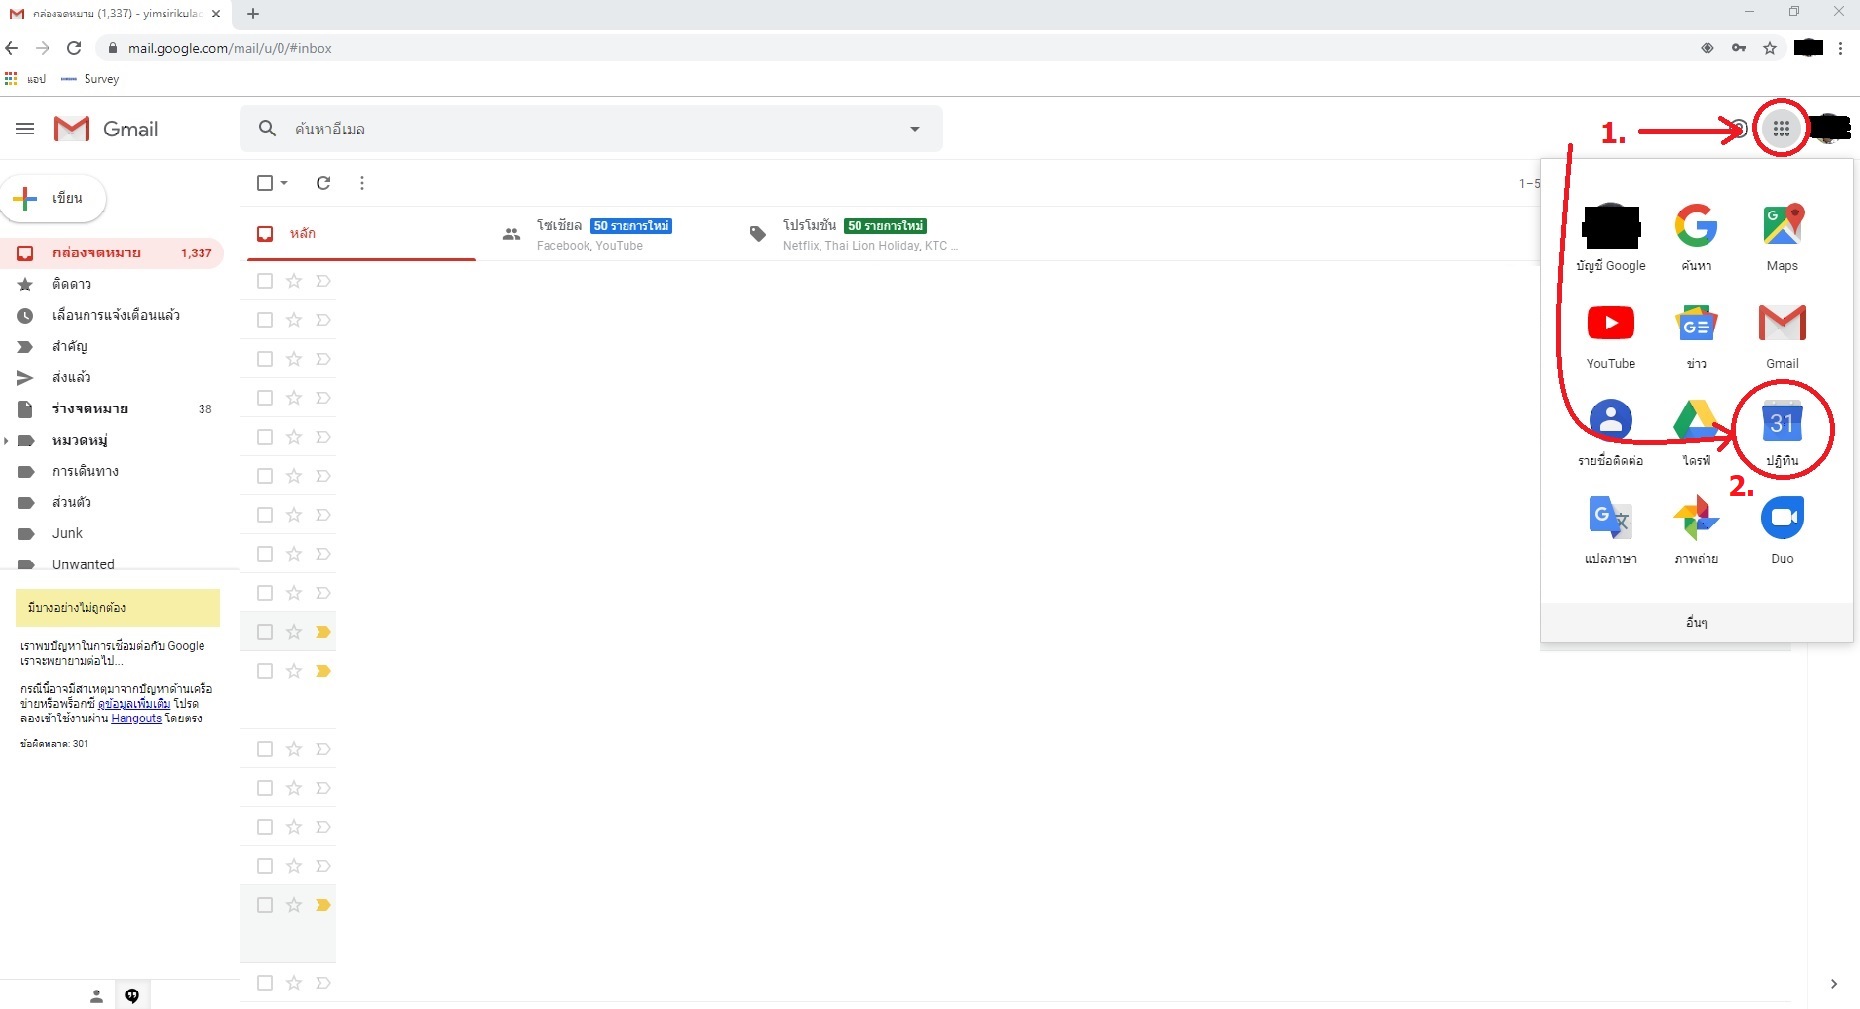
Task: Open Hangouts contacts person icon
Action: (x=96, y=996)
